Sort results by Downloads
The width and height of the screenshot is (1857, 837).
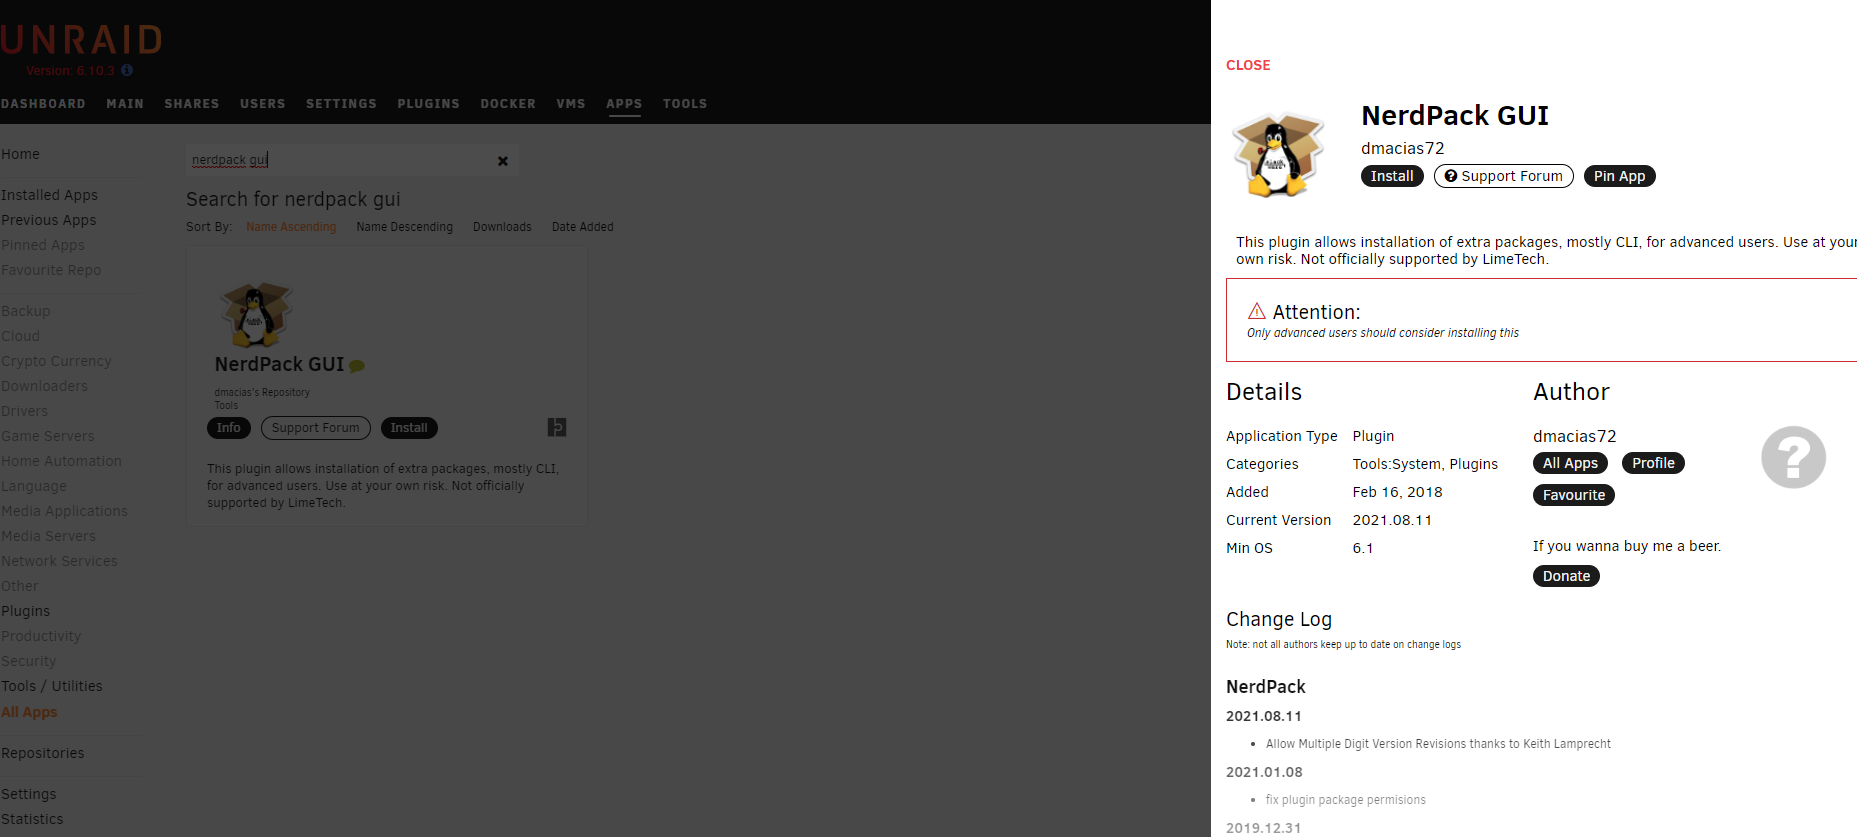click(x=502, y=227)
